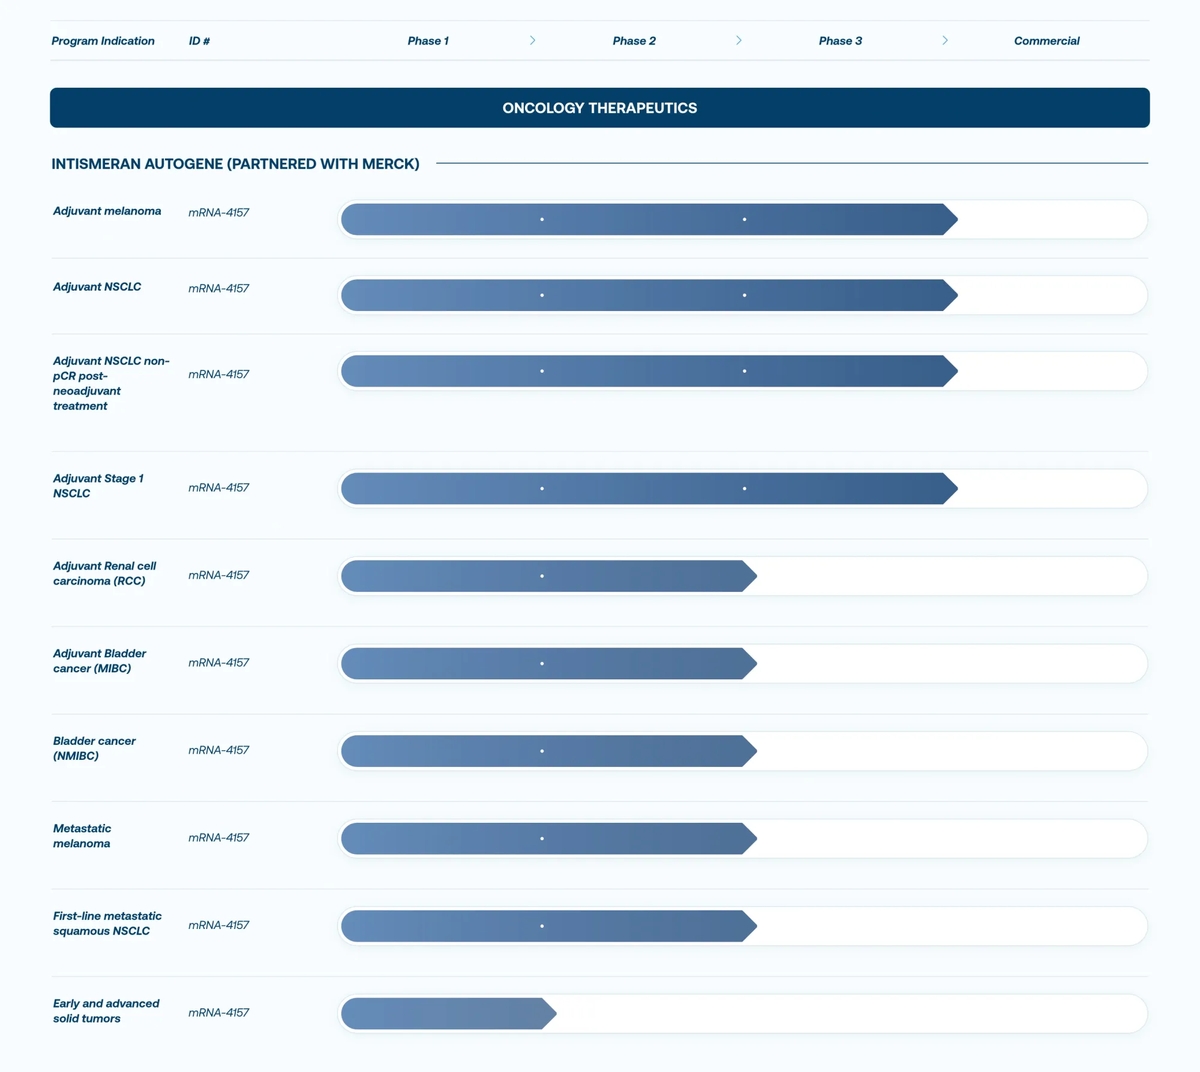Click the ID # column header
The width and height of the screenshot is (1200, 1072).
tap(199, 41)
